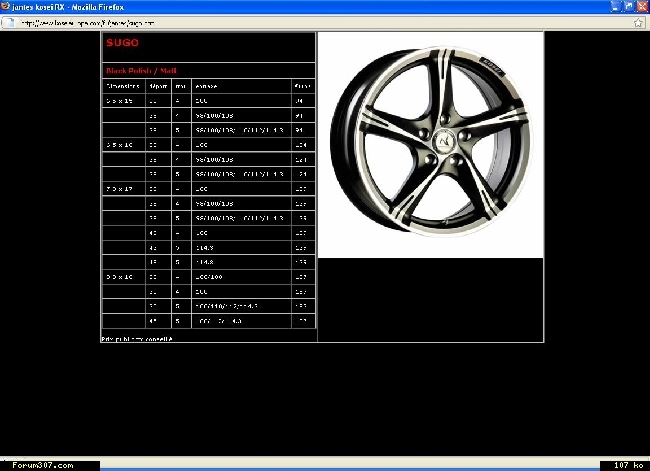Click the Firefox logo in the title bar
Image resolution: width=650 pixels, height=471 pixels.
point(5,6)
